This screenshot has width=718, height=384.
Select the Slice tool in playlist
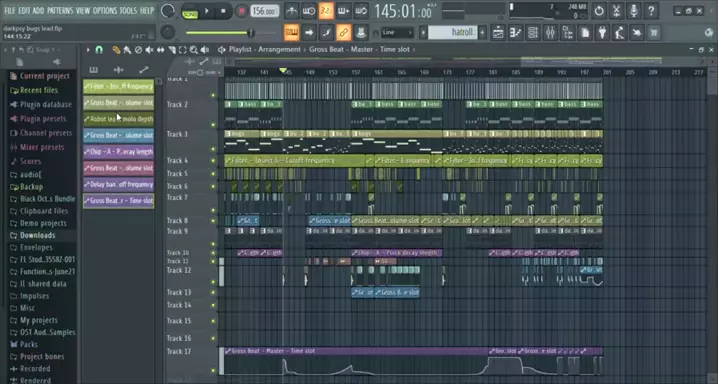pos(172,50)
